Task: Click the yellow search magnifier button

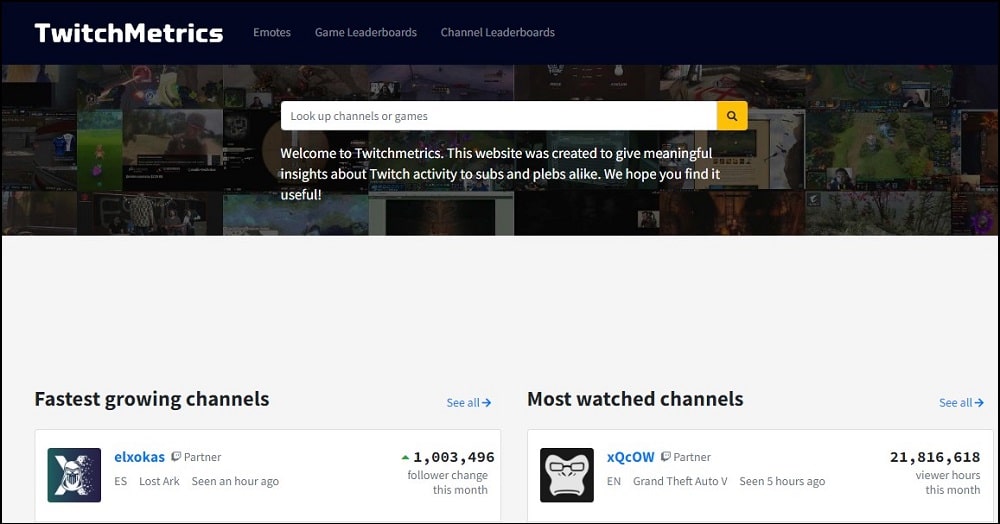Action: point(732,116)
